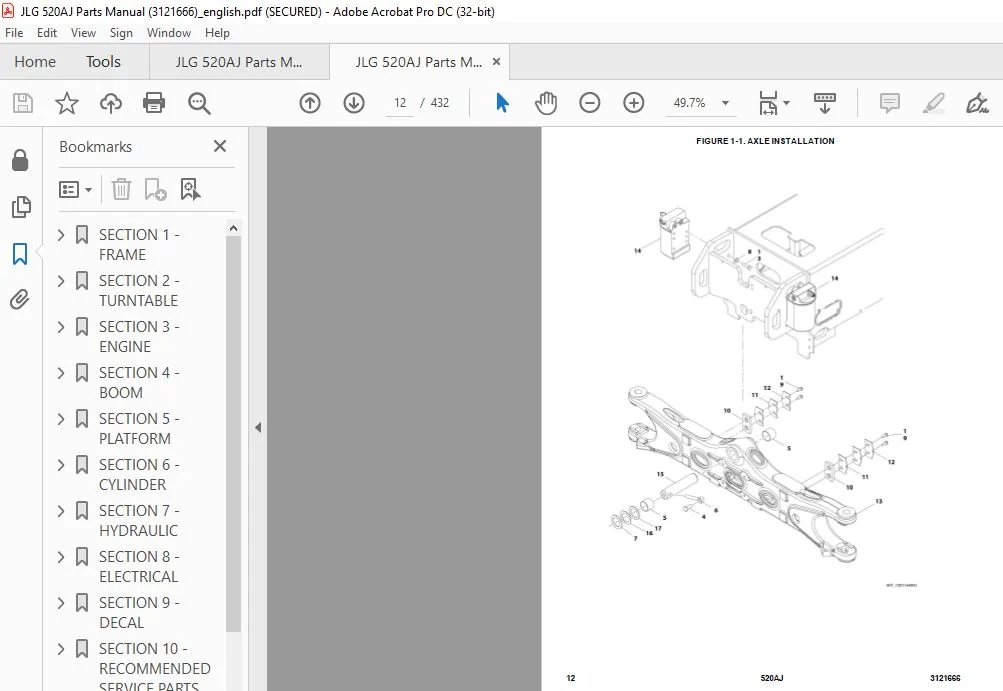
Task: Open fit page width options
Action: pos(773,103)
